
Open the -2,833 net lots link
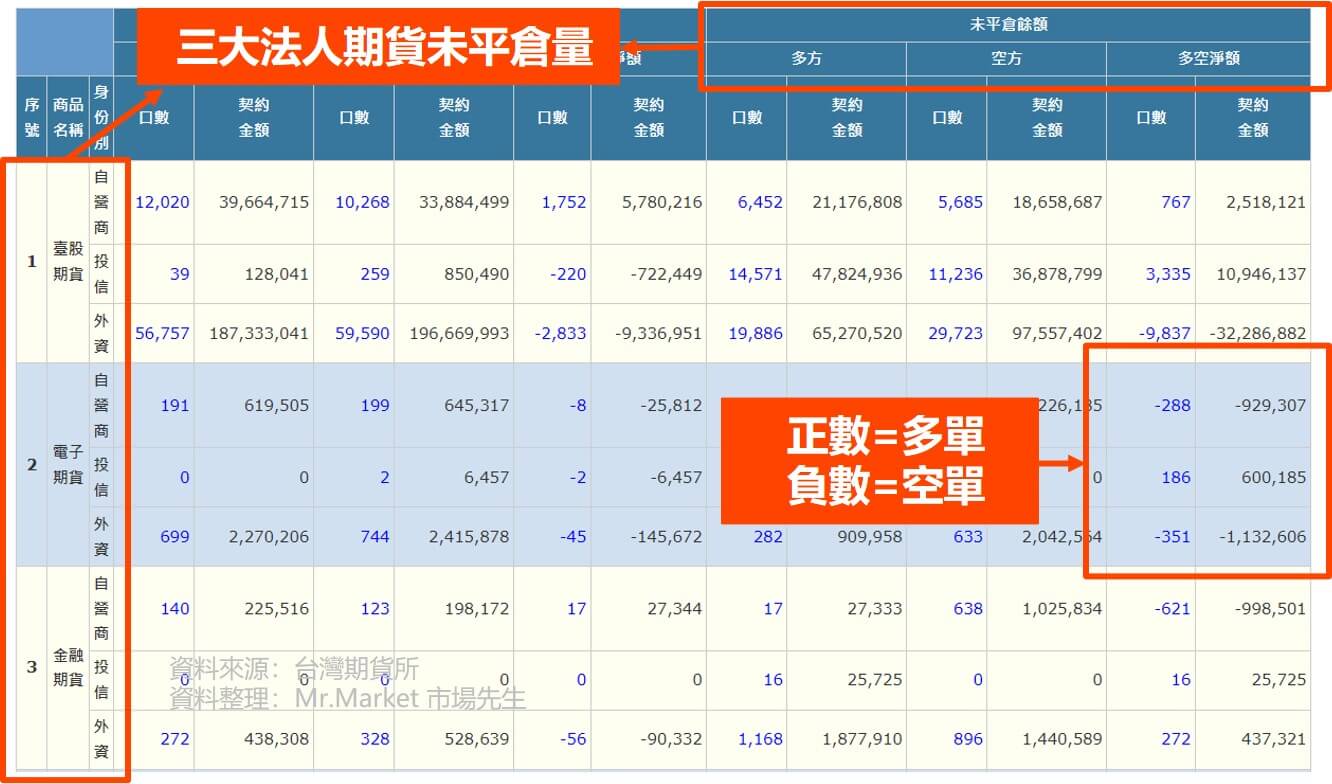(x=561, y=334)
